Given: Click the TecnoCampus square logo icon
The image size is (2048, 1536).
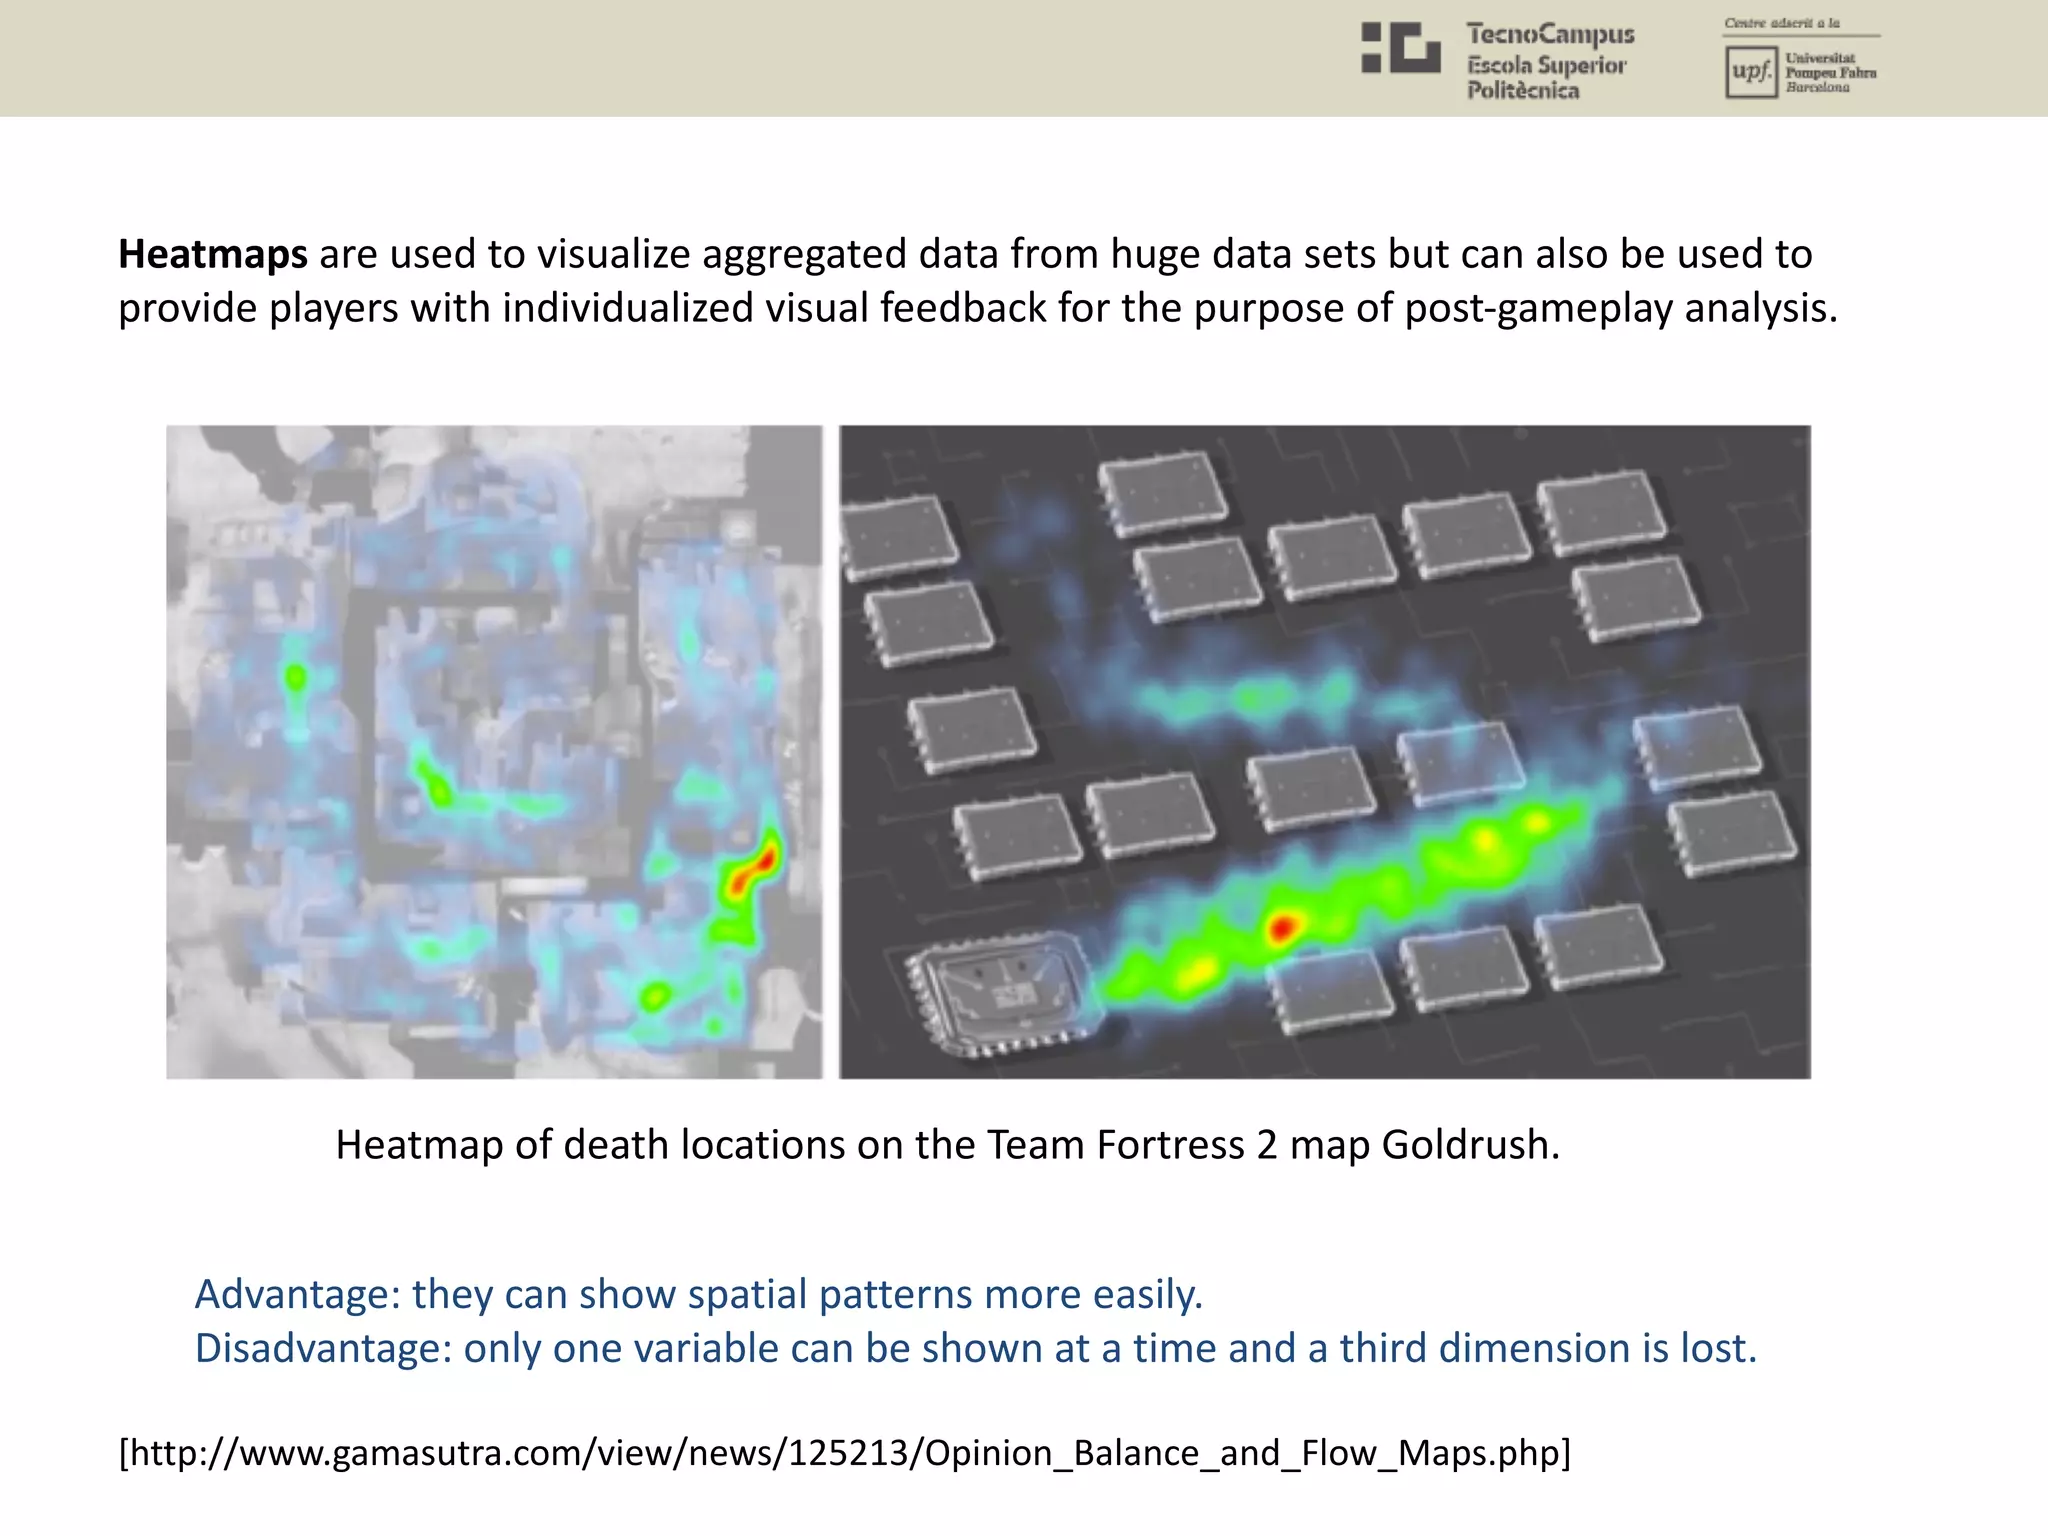Looking at the screenshot, I should pos(1401,48).
